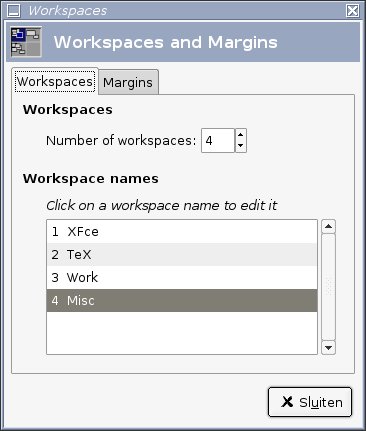Decrease number of workspaces with down arrow

(x=240, y=146)
